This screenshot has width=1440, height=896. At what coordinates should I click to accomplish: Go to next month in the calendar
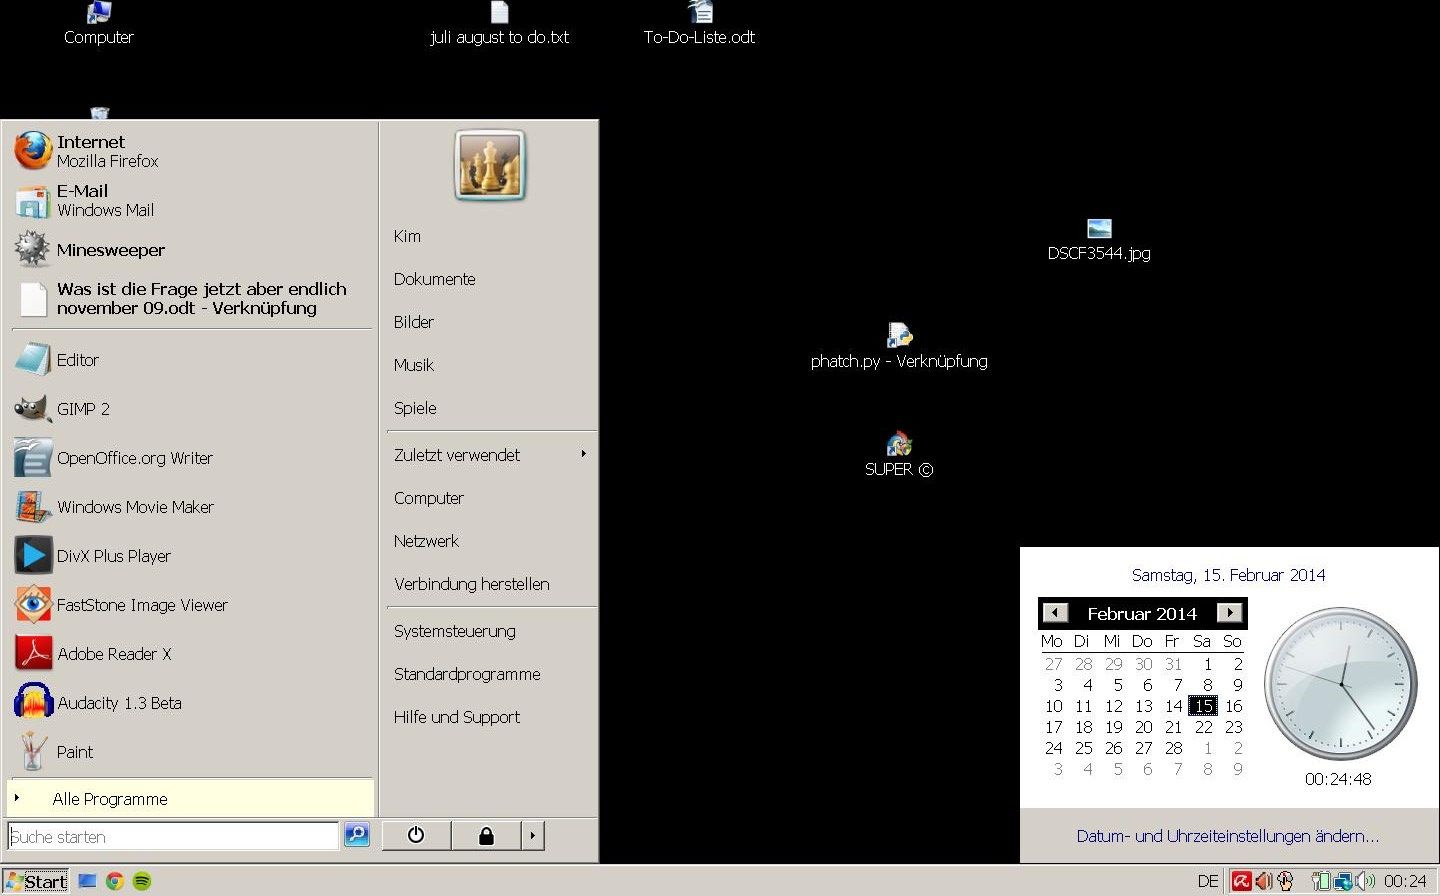[1229, 613]
